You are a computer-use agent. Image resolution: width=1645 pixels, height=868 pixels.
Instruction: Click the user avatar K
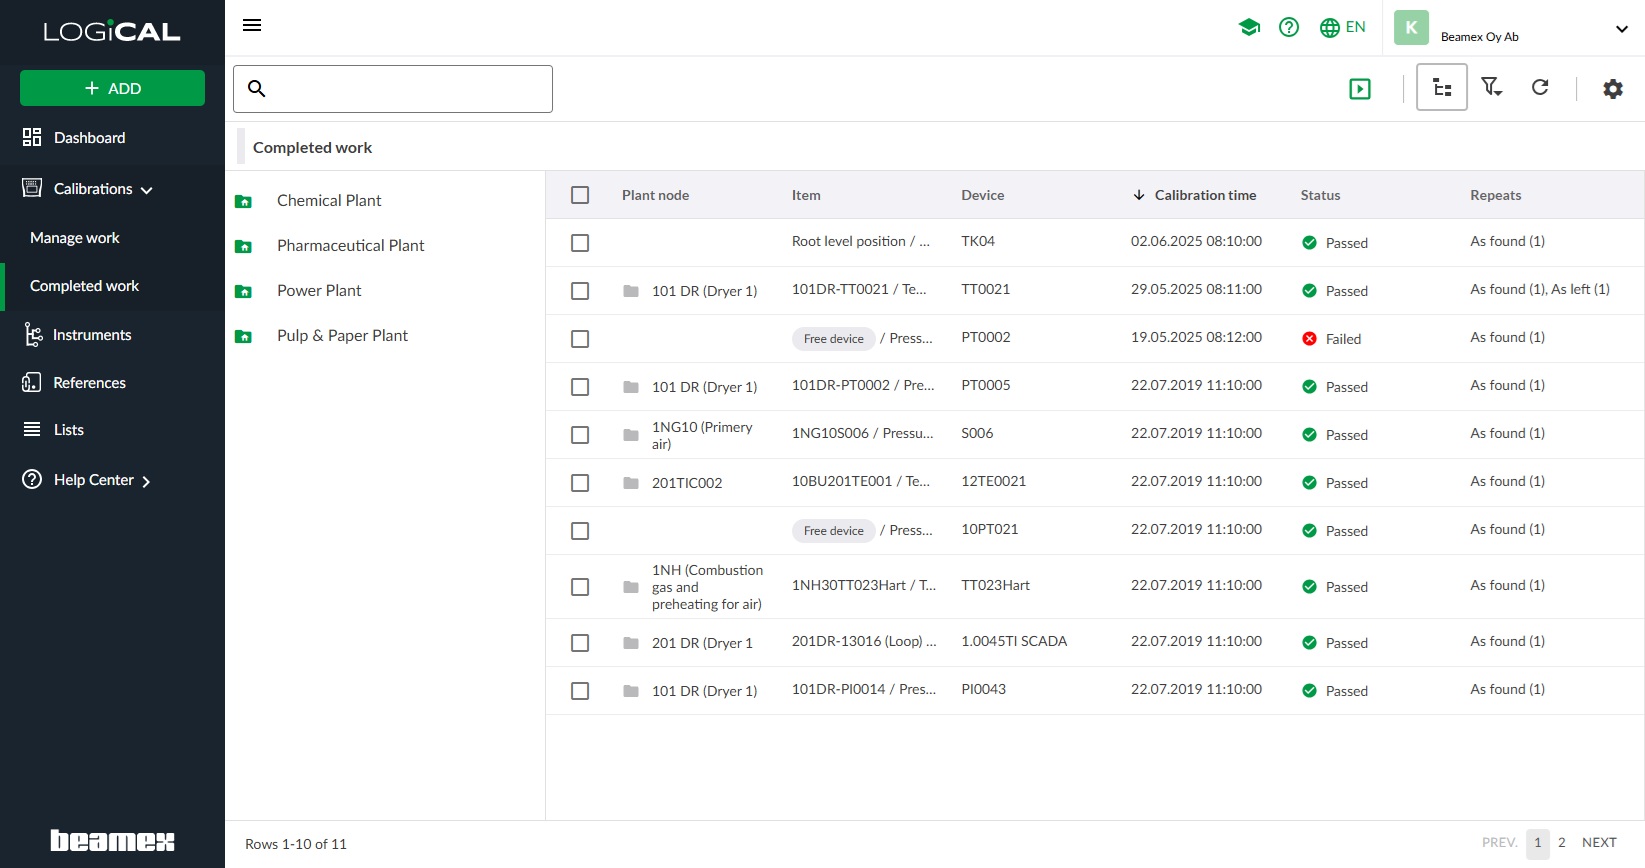pyautogui.click(x=1411, y=28)
